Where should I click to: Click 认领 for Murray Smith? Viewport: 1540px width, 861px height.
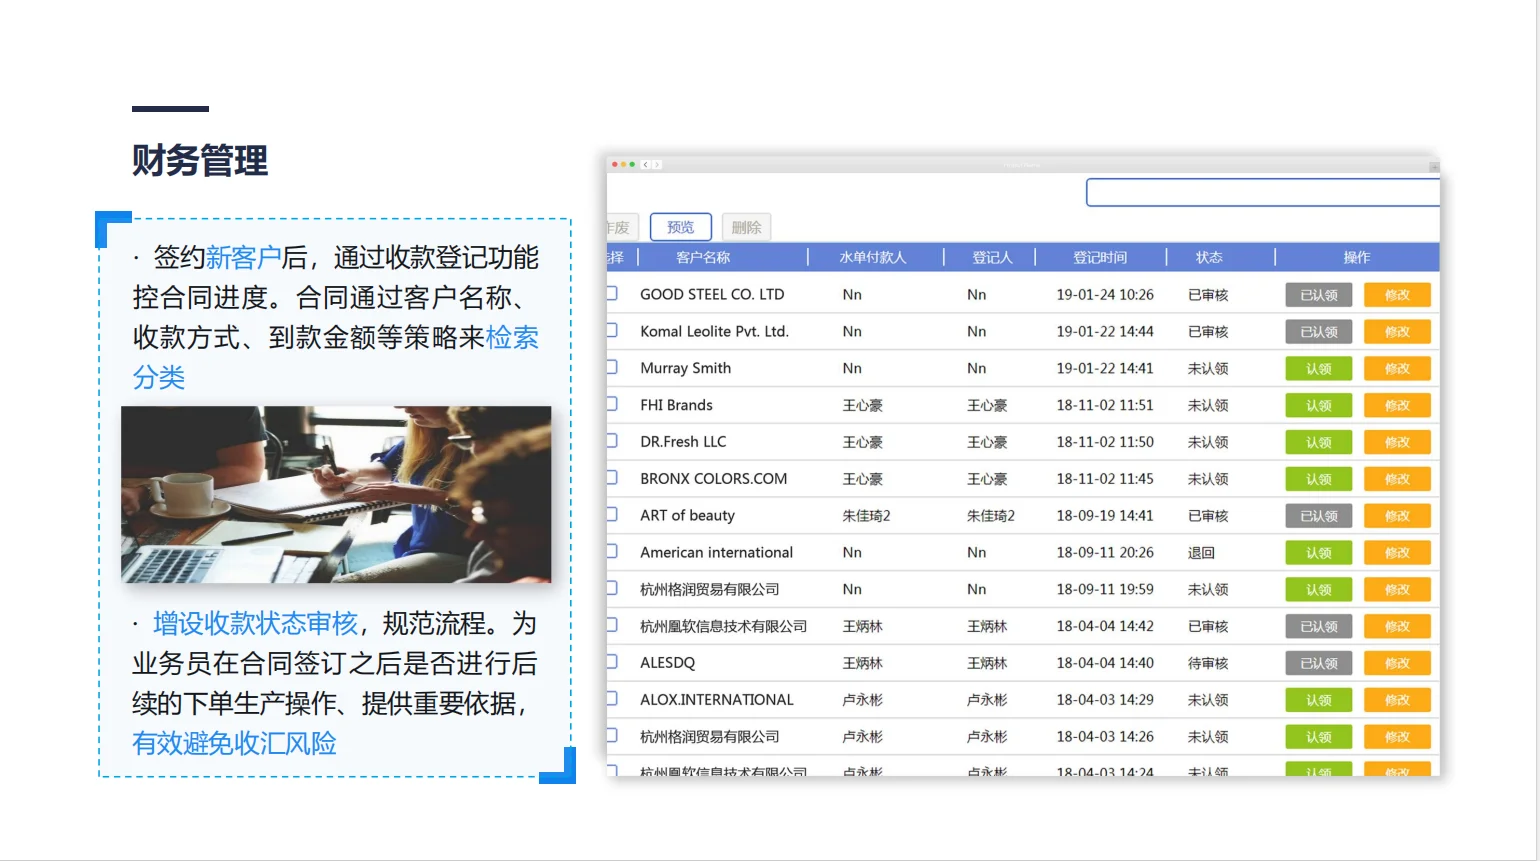[1318, 368]
